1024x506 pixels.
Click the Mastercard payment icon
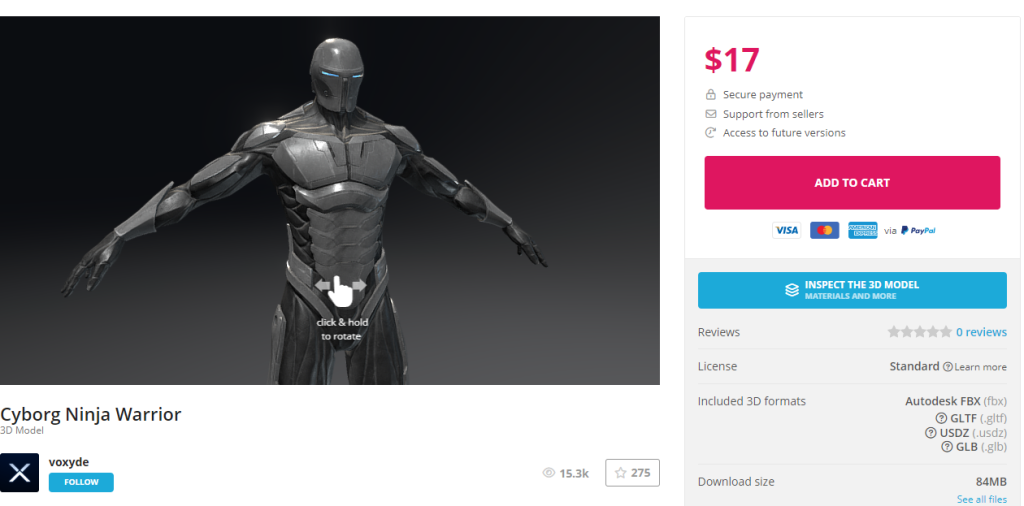(824, 230)
